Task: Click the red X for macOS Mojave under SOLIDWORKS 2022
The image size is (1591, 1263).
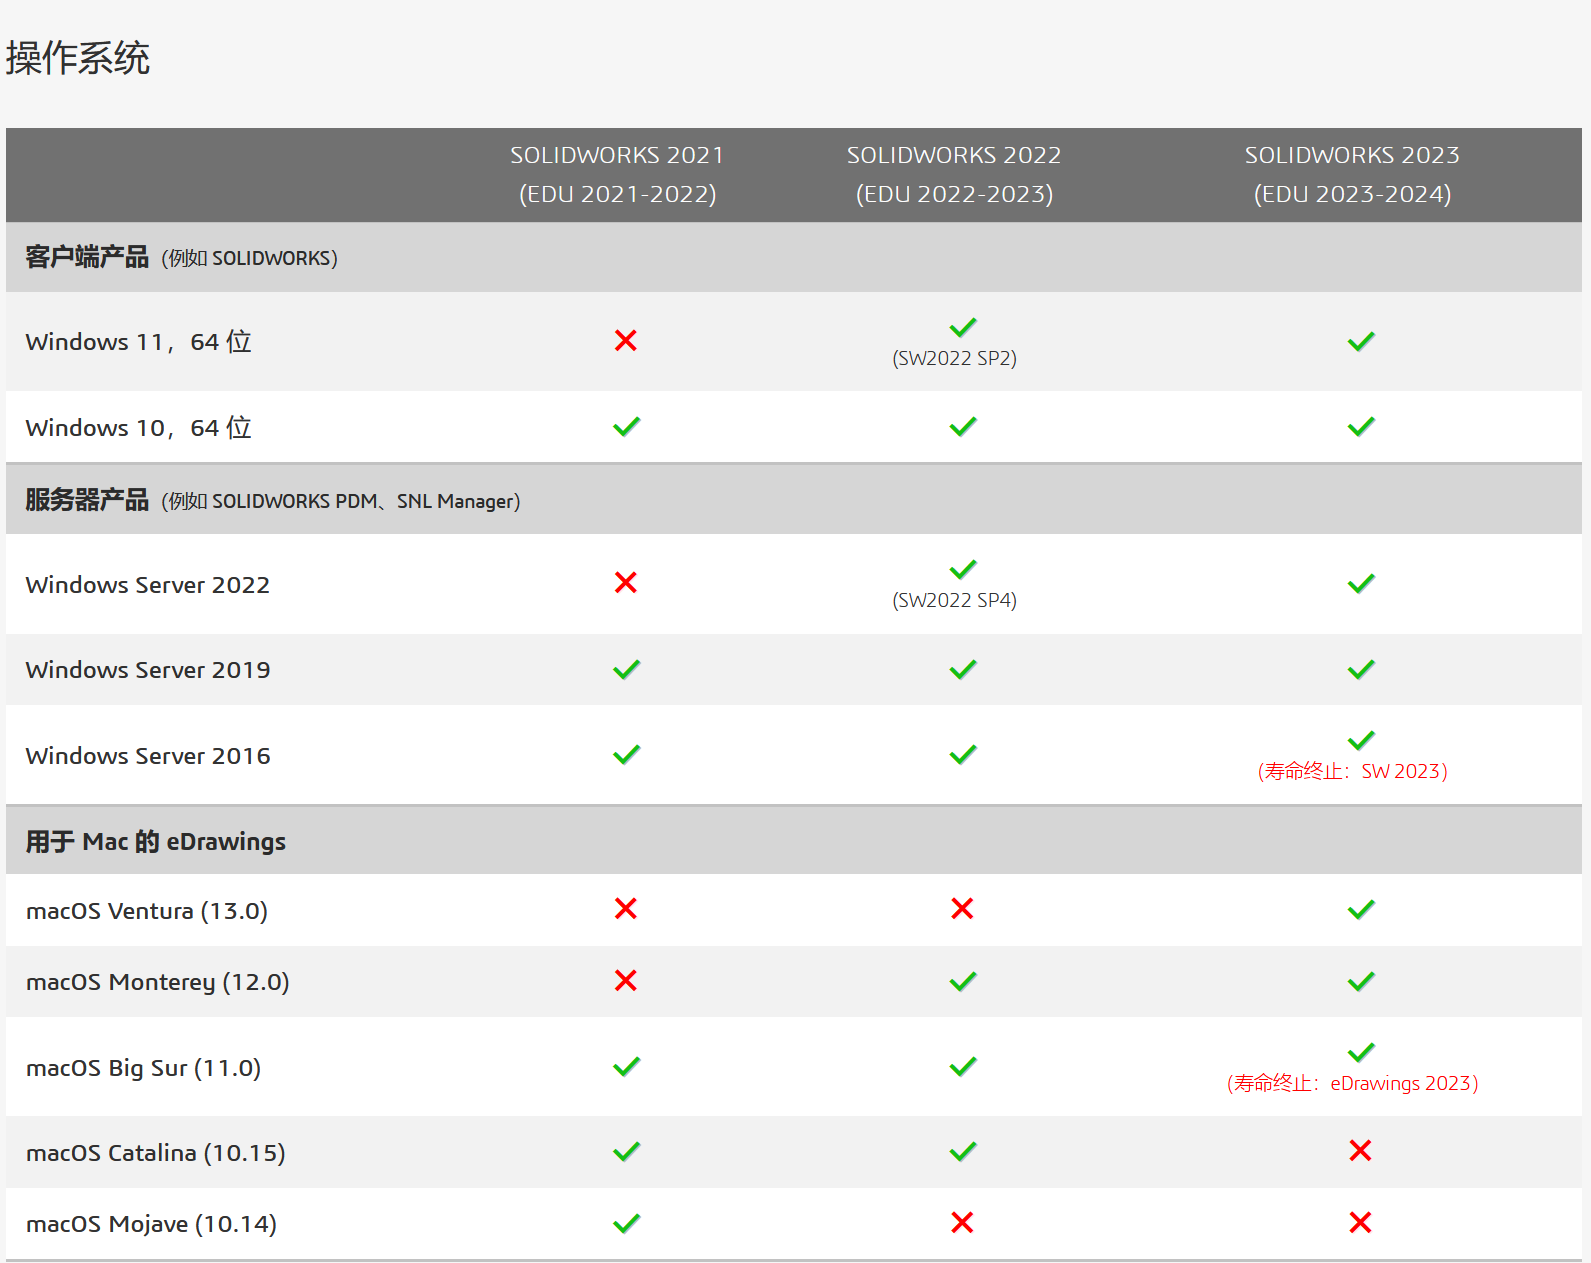Action: (962, 1223)
